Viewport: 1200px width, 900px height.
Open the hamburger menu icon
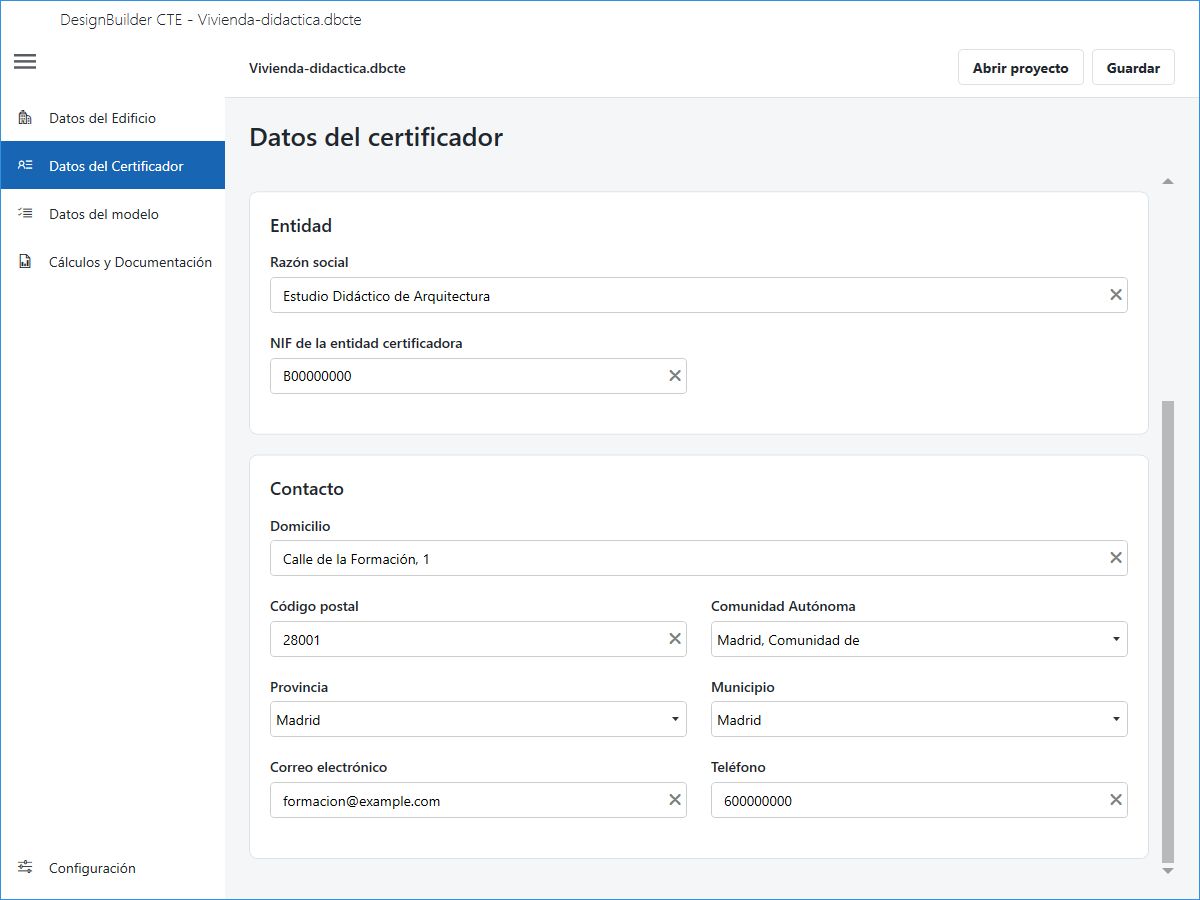pos(25,62)
